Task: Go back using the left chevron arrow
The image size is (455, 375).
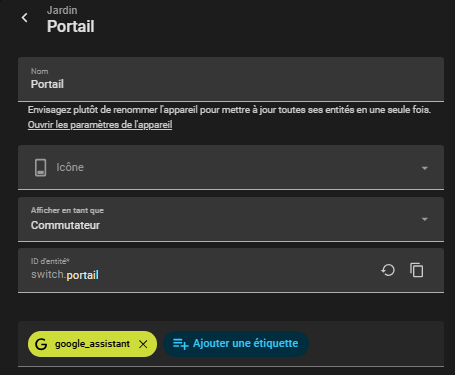Action: (x=24, y=18)
